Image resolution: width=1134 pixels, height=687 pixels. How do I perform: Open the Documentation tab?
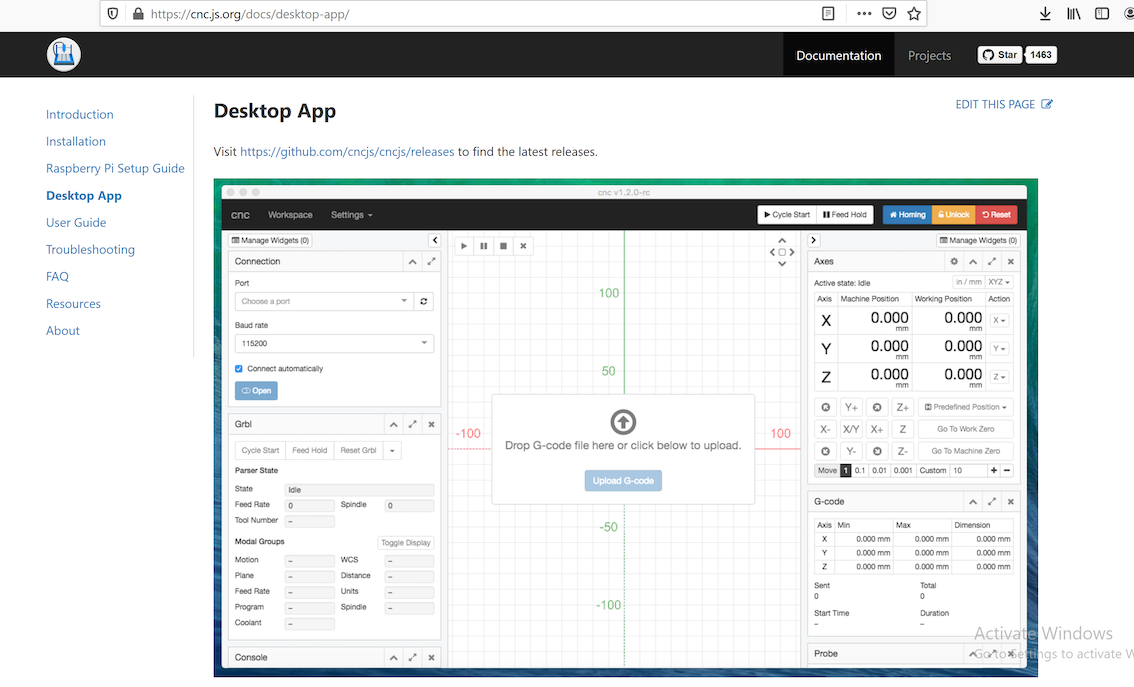838,55
